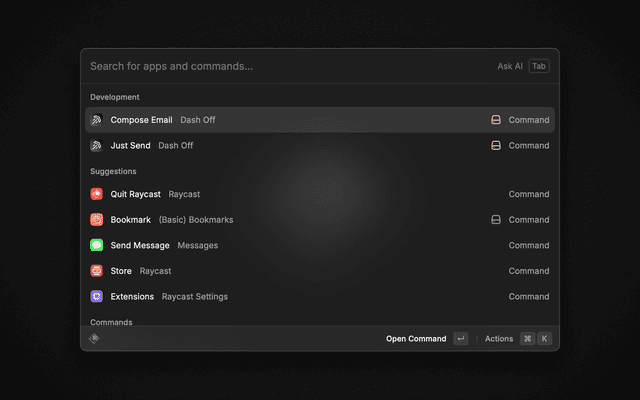Click the Tab key hint button
The image size is (640, 400).
tap(539, 66)
